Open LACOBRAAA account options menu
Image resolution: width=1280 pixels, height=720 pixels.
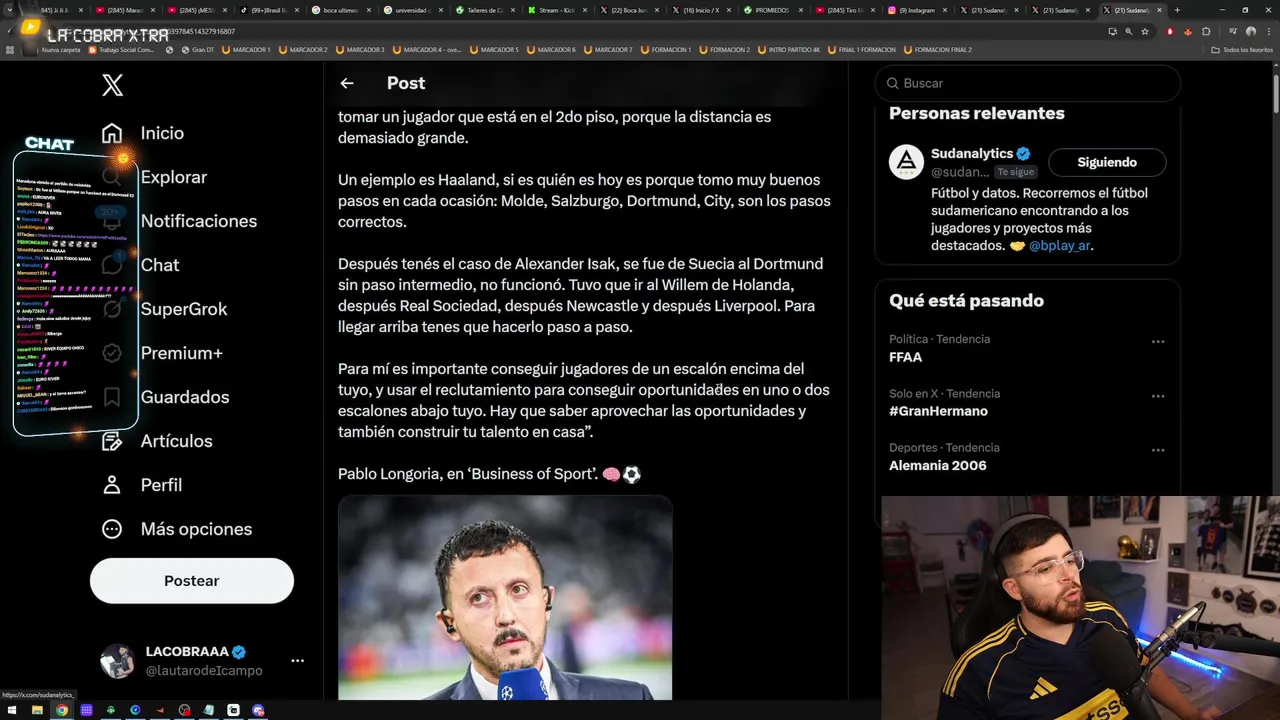[x=297, y=661]
